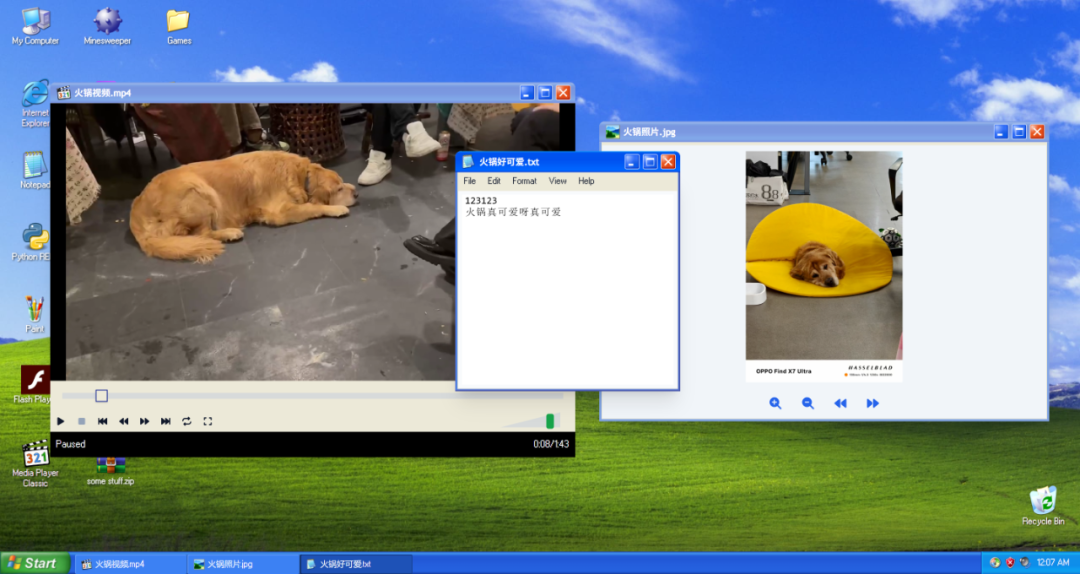Click the Play button in video player
This screenshot has width=1080, height=574.
click(61, 421)
